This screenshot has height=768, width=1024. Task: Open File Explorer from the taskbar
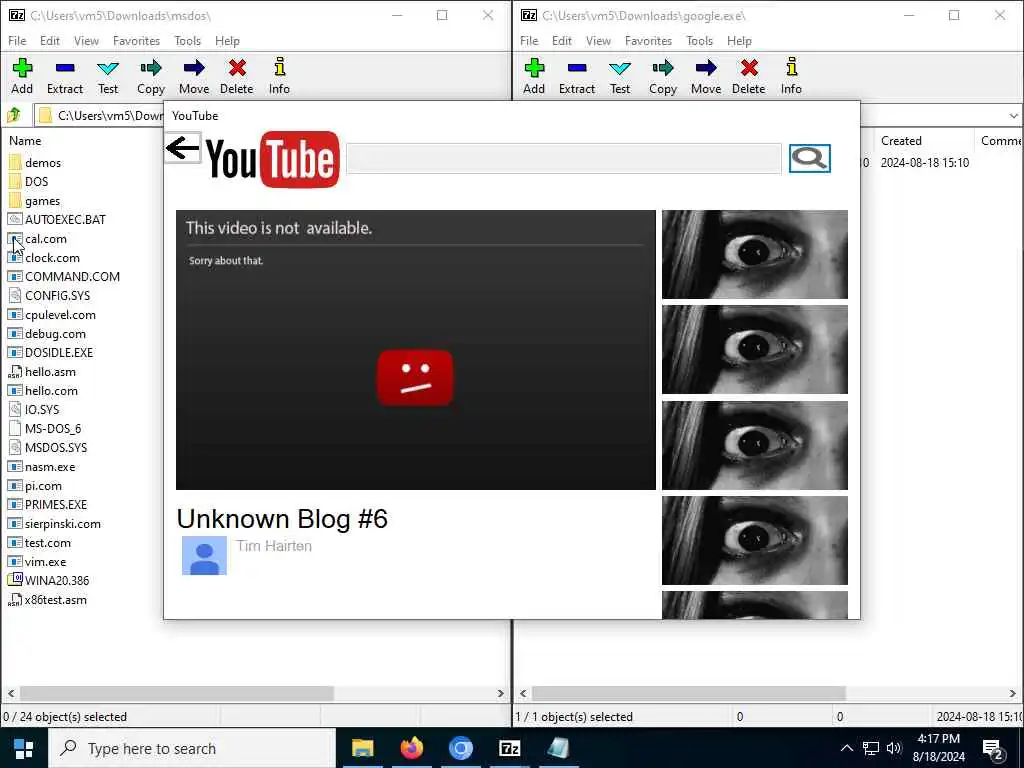point(362,748)
